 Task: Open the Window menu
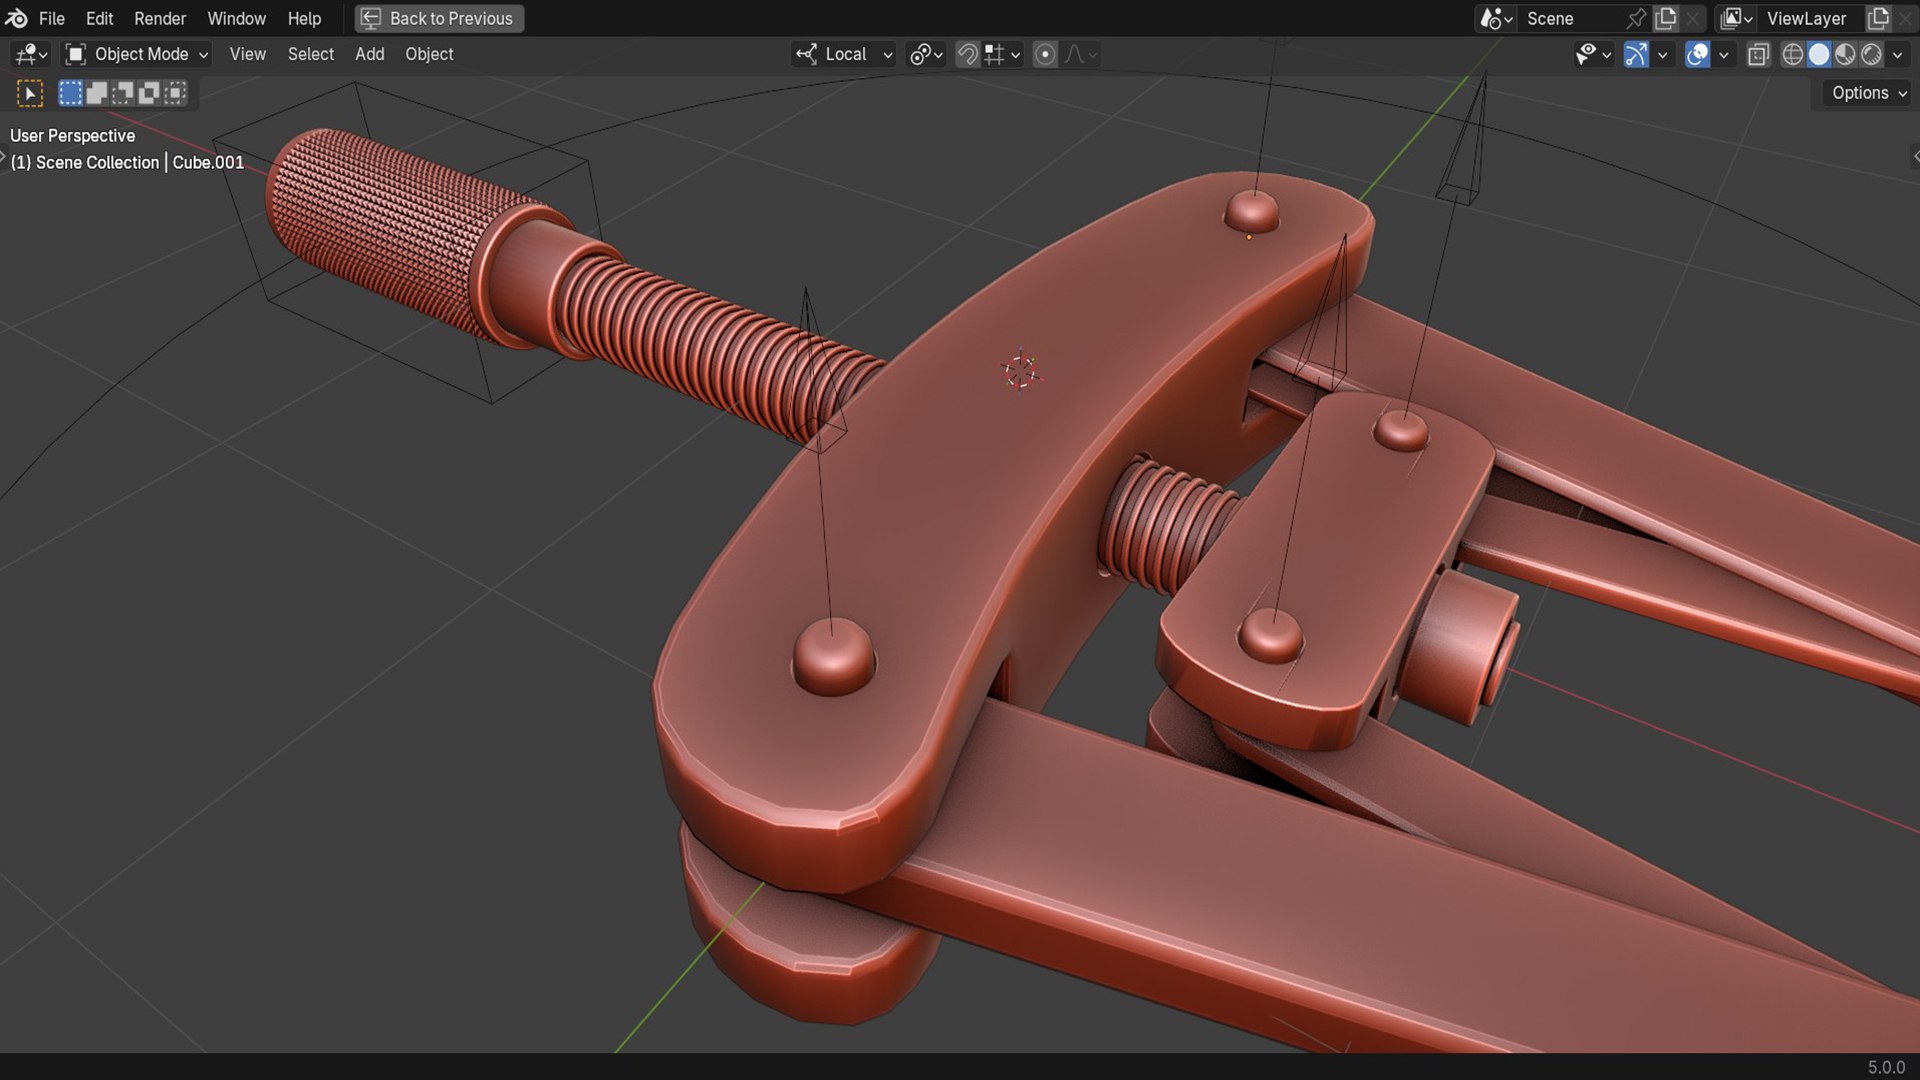pyautogui.click(x=236, y=18)
